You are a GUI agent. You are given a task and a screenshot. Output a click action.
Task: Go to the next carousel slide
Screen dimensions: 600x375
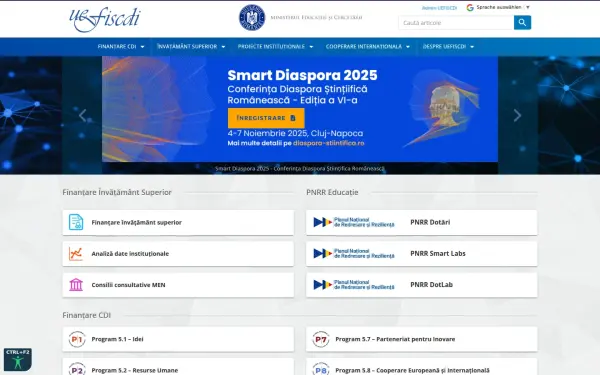coord(517,115)
